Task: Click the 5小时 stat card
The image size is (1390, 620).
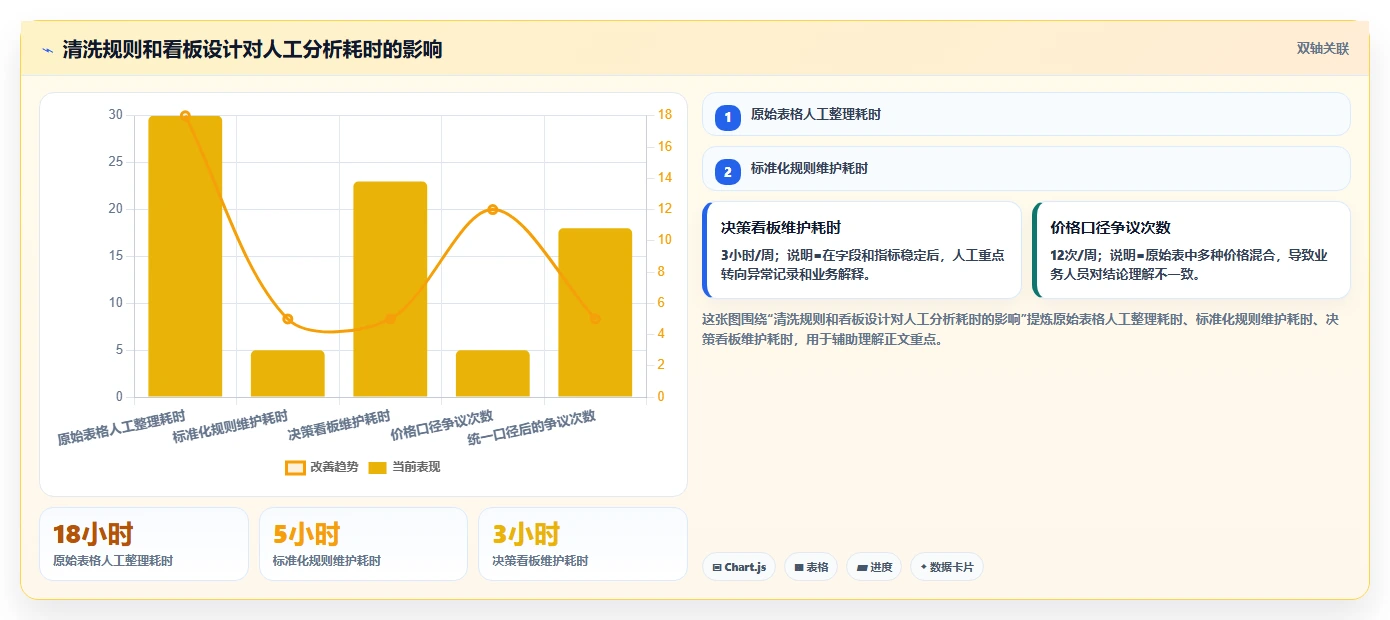Action: pos(363,544)
